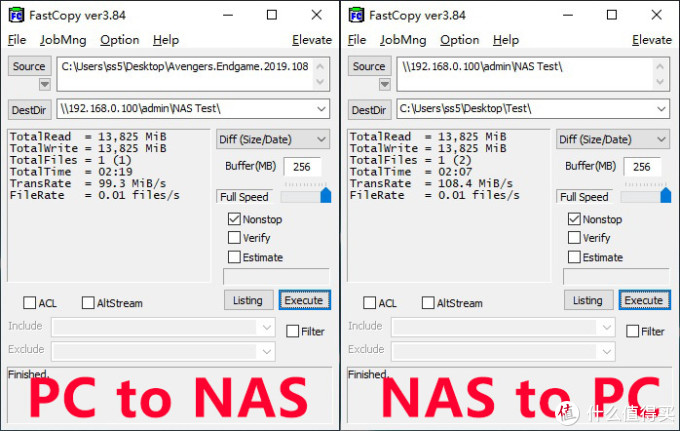
Task: Click the FastCopy app icon in right window title bar
Action: coord(356,16)
